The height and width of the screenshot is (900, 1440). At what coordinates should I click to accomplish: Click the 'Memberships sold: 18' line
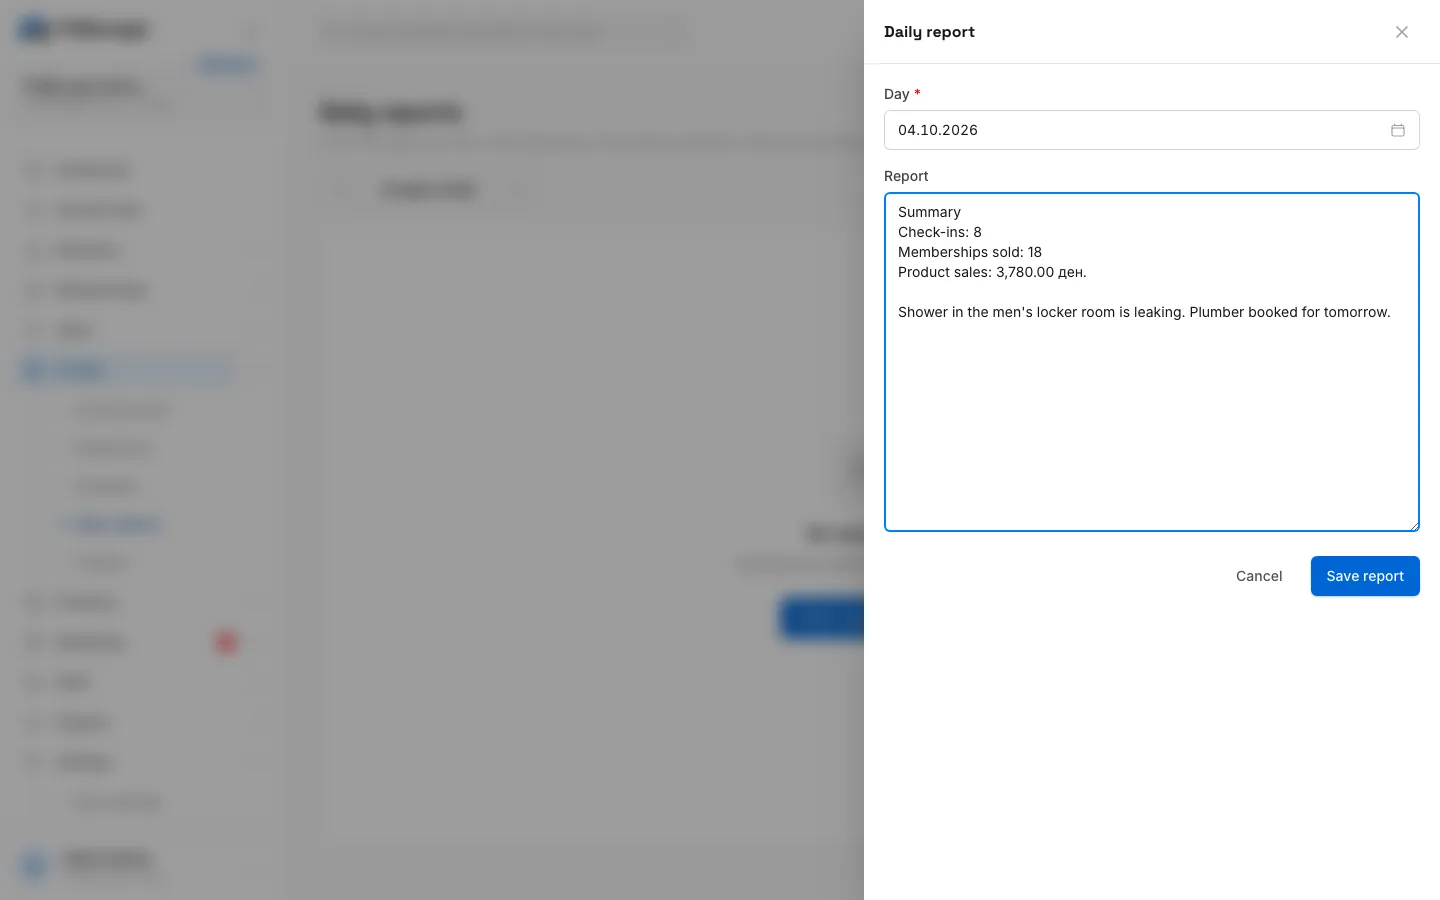point(970,252)
